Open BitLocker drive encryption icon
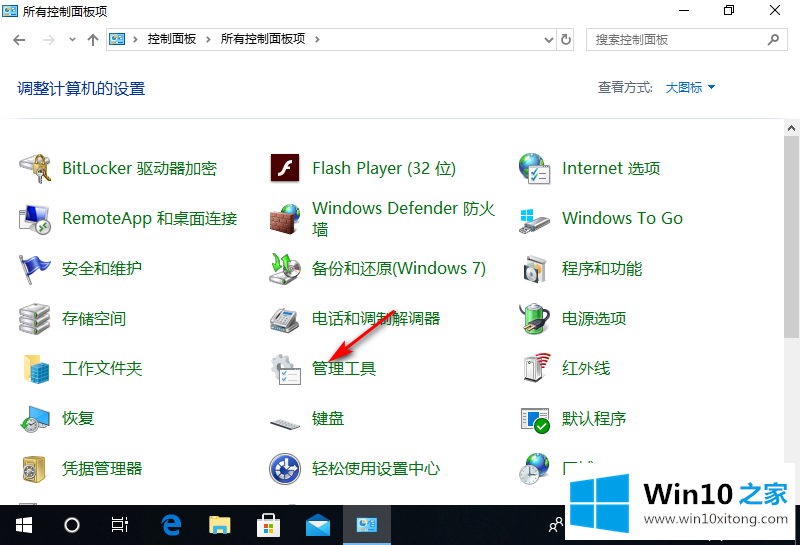This screenshot has width=800, height=545. tap(35, 168)
